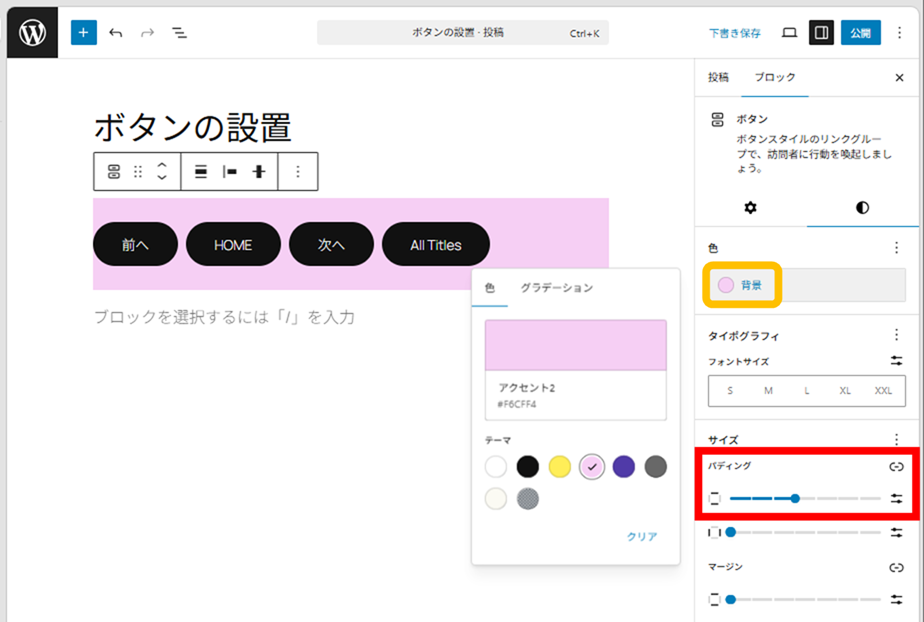924x622 pixels.
Task: Select the purple theme color swatch
Action: tap(624, 466)
